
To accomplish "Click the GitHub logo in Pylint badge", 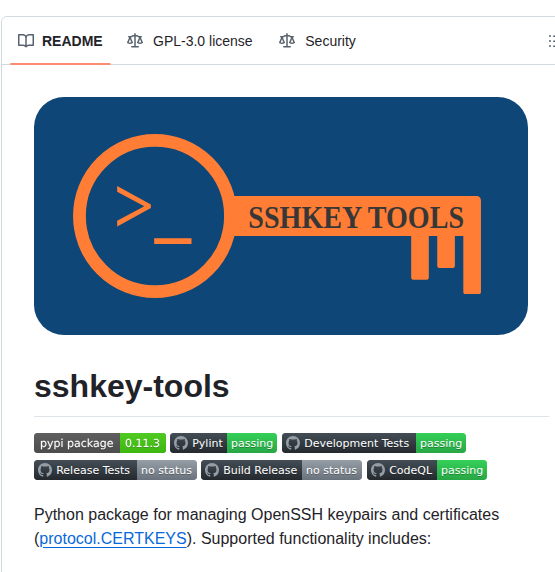I will [x=181, y=443].
